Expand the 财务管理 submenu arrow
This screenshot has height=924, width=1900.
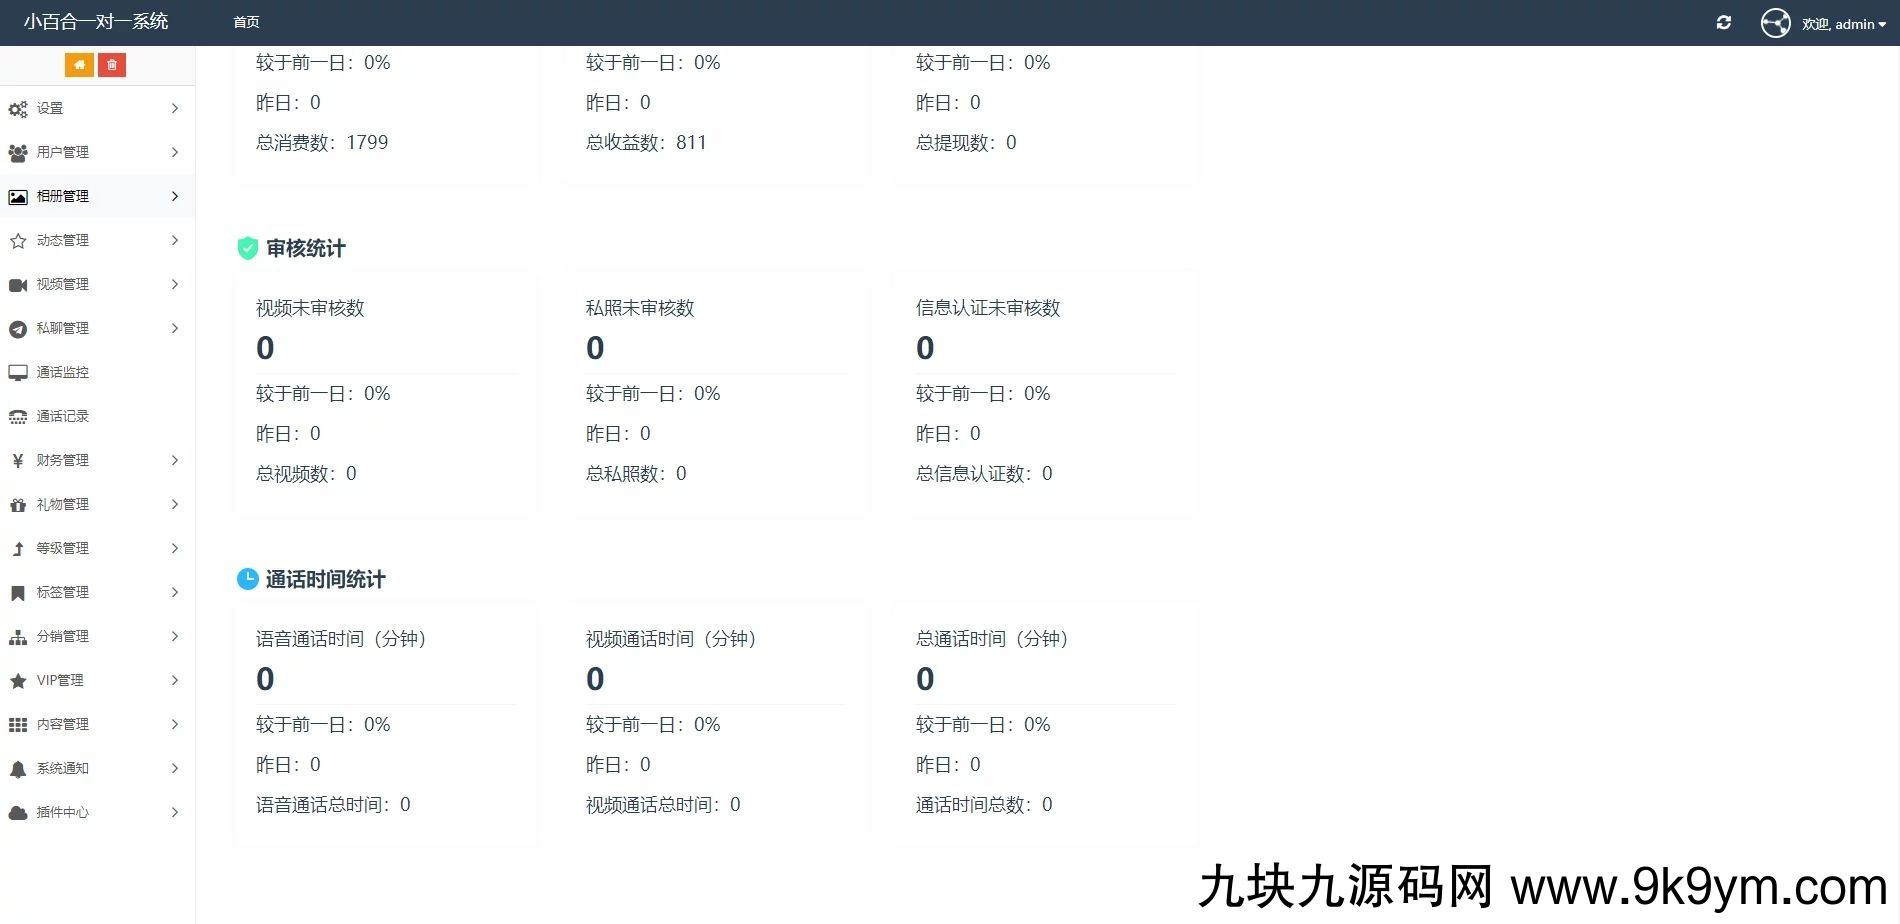[x=175, y=460]
